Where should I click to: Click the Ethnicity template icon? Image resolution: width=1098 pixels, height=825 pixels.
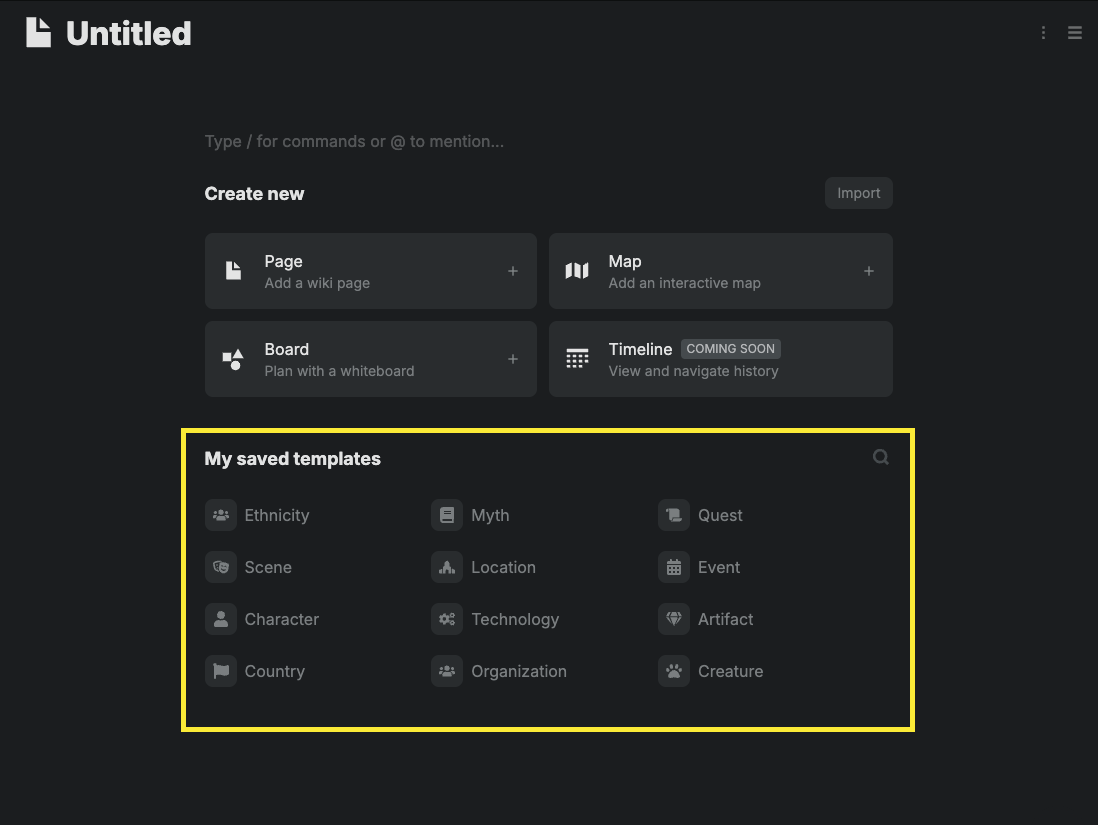[220, 515]
